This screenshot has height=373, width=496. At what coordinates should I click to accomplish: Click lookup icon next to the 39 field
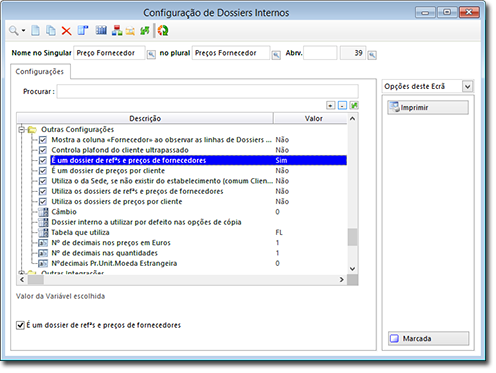[x=372, y=55]
